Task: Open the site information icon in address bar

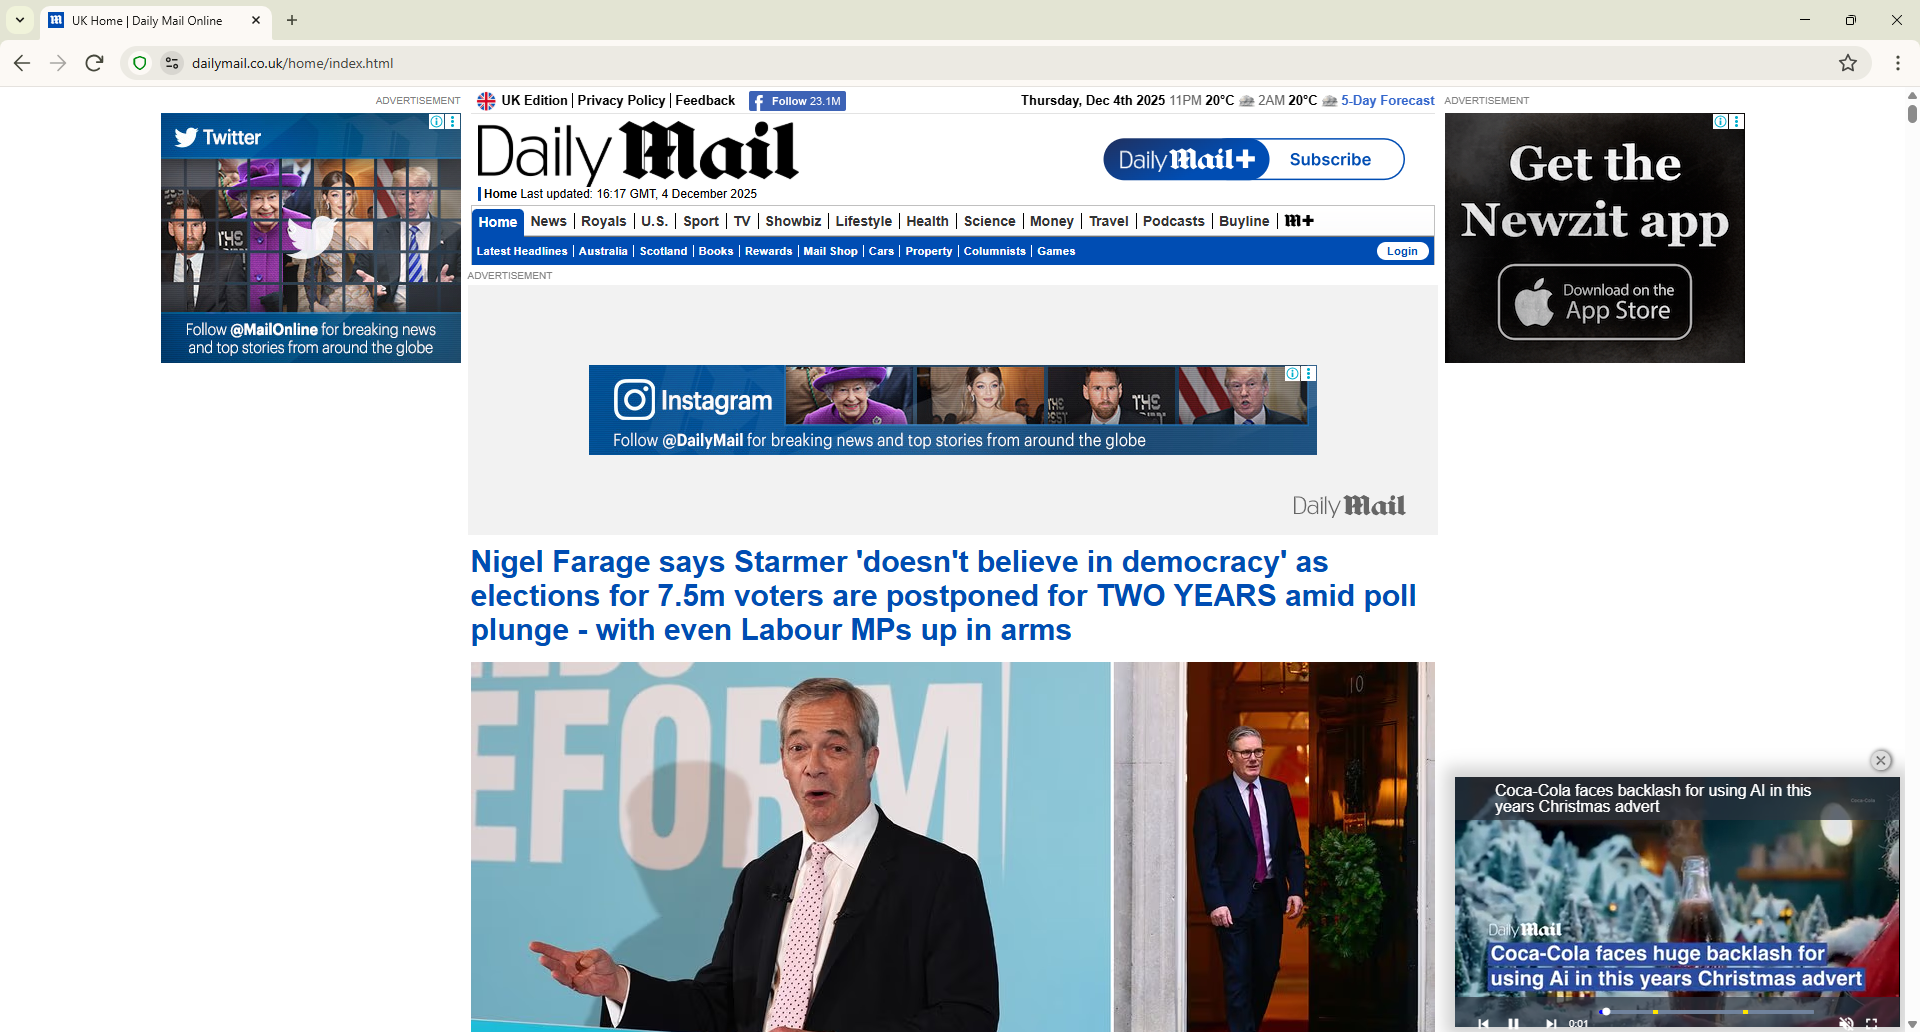Action: coord(172,63)
